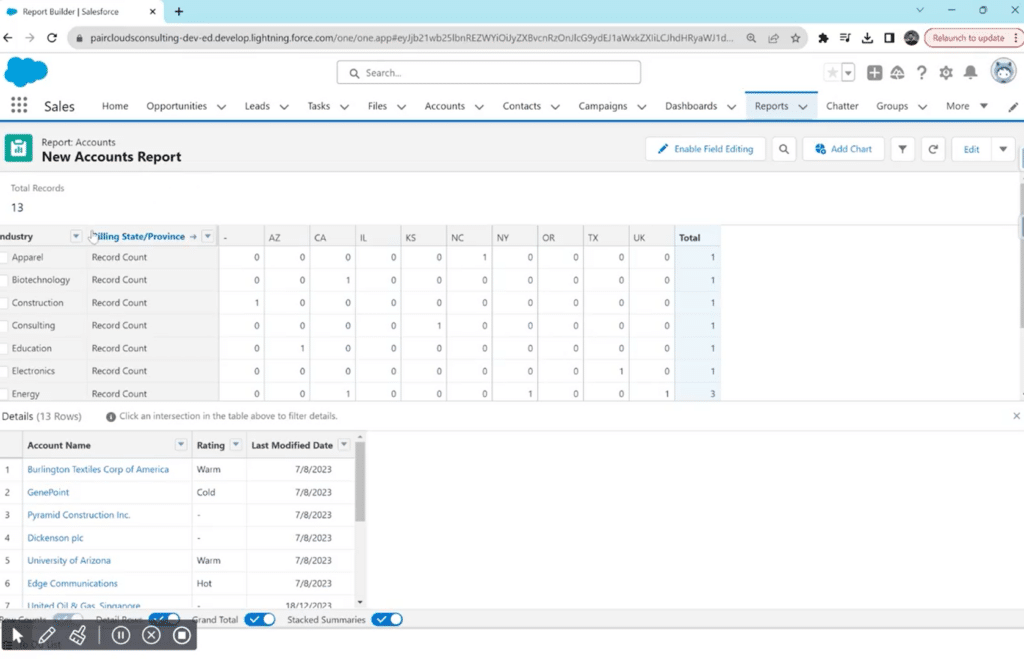This screenshot has height=659, width=1024.
Task: Open the Billing State/Province column dropdown
Action: coord(207,236)
